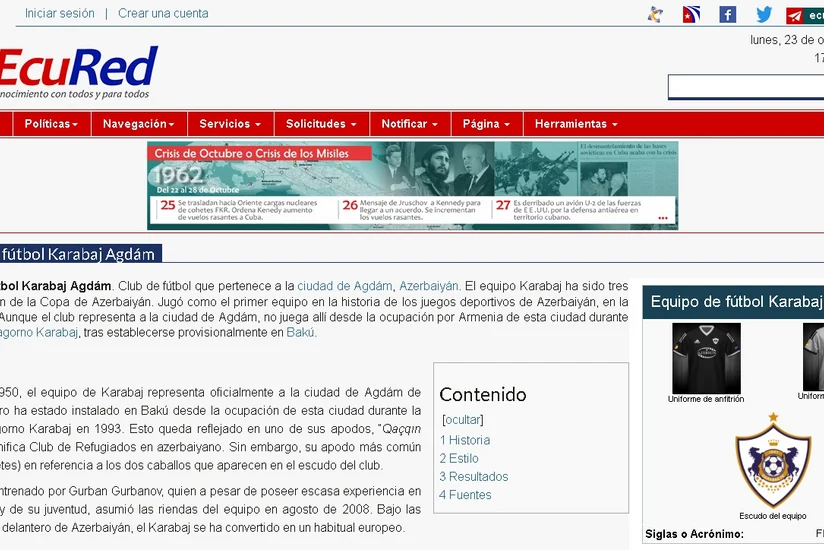Image resolution: width=824 pixels, height=550 pixels.
Task: Click inside the search input field
Action: pos(746,87)
